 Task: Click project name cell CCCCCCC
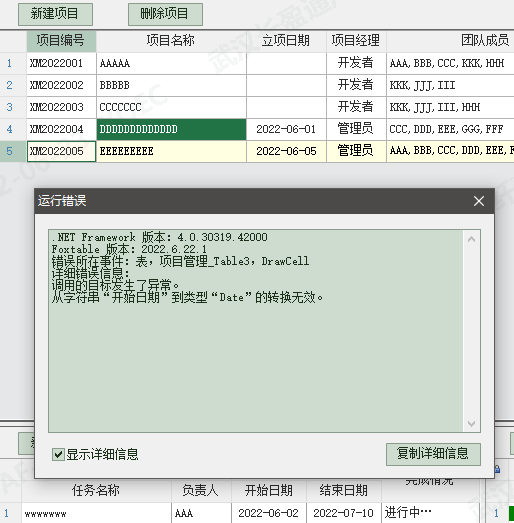(x=171, y=107)
